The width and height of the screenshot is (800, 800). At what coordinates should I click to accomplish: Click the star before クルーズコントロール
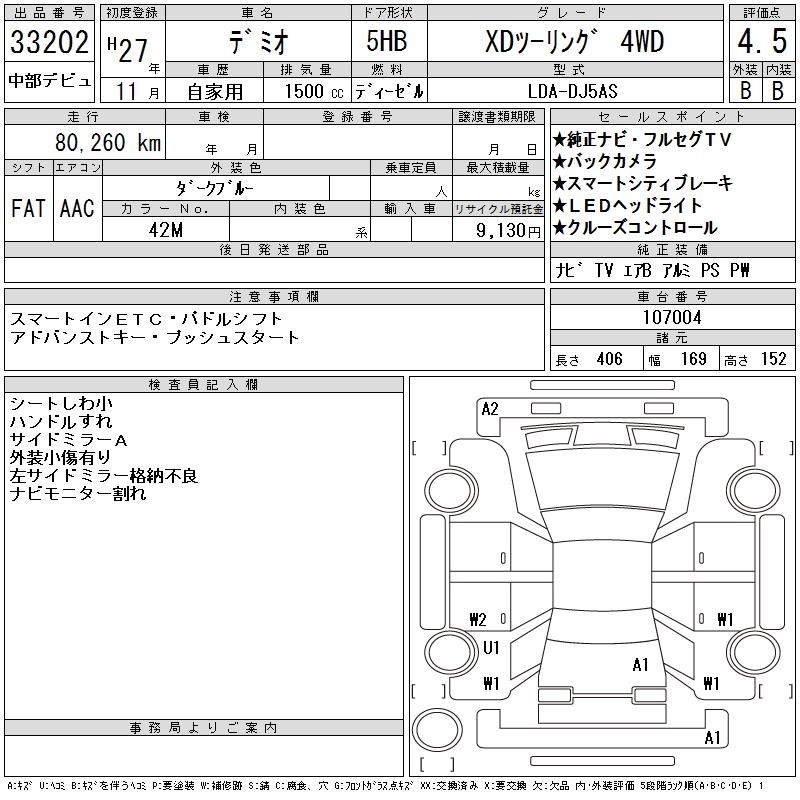coord(559,228)
